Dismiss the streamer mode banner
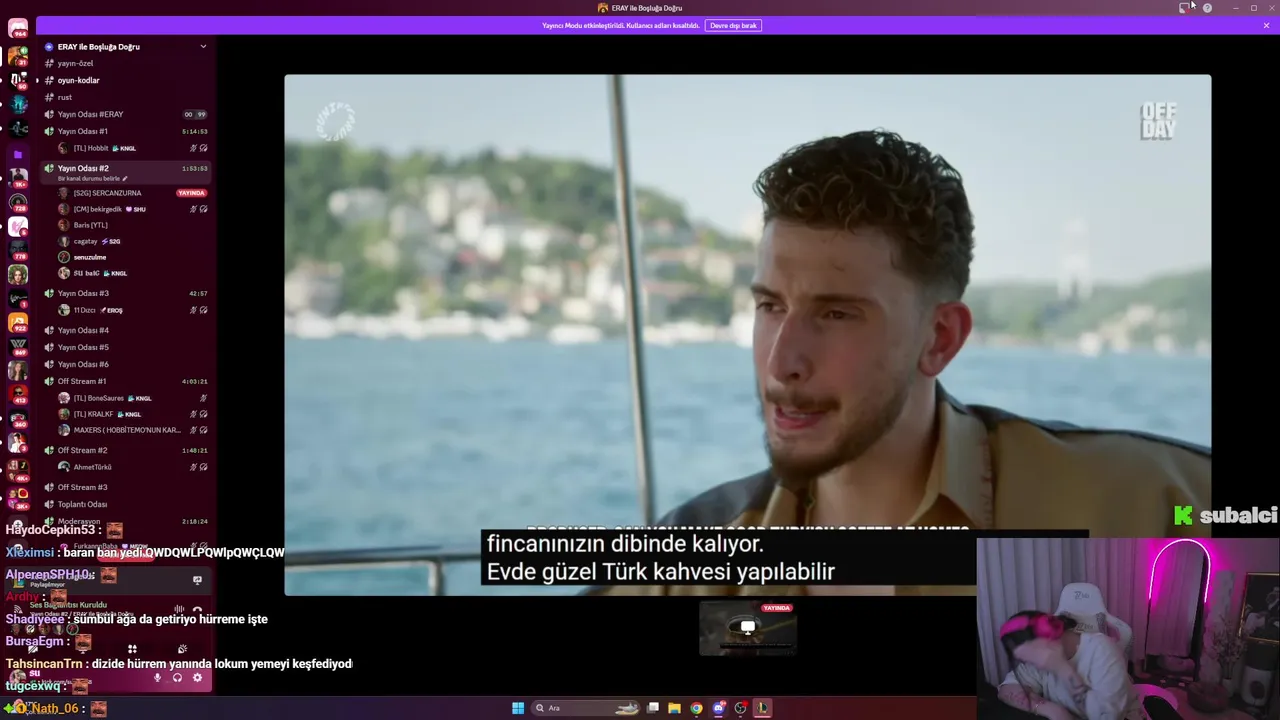The image size is (1280, 720). (1266, 25)
